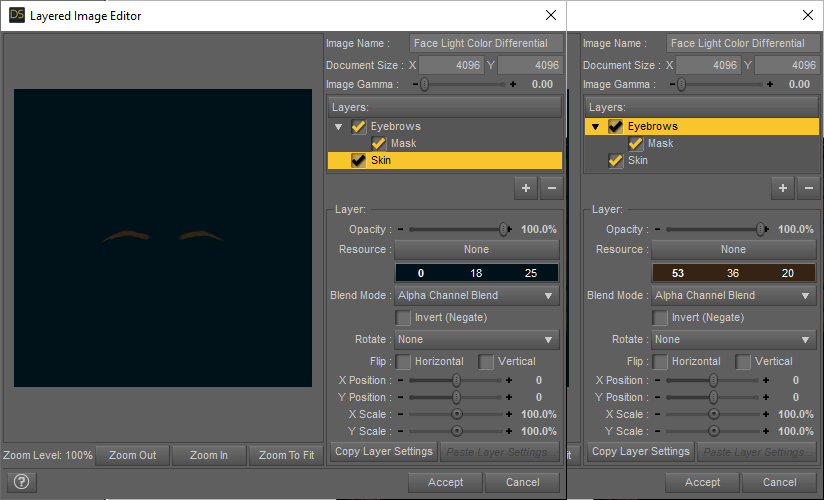Click Accept button in right window
The image size is (824, 500).
[x=703, y=482]
